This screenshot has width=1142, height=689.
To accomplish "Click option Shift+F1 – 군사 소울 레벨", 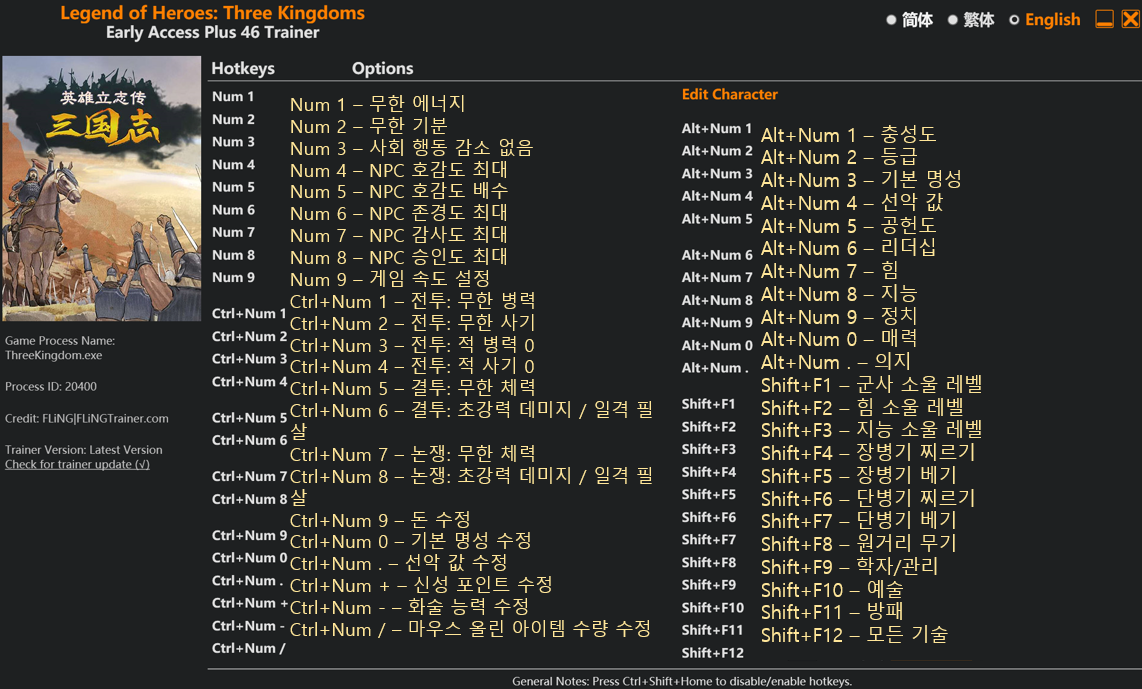I will pos(872,385).
